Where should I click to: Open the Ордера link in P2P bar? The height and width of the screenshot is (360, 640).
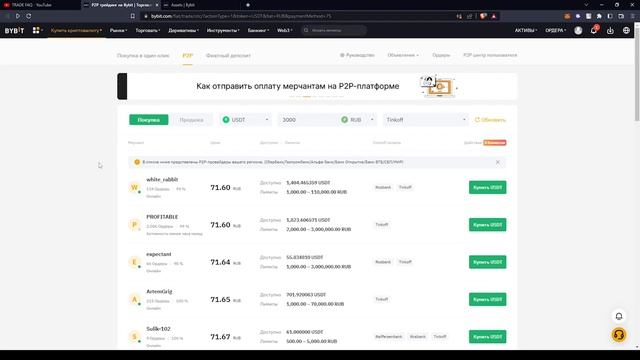(x=441, y=55)
